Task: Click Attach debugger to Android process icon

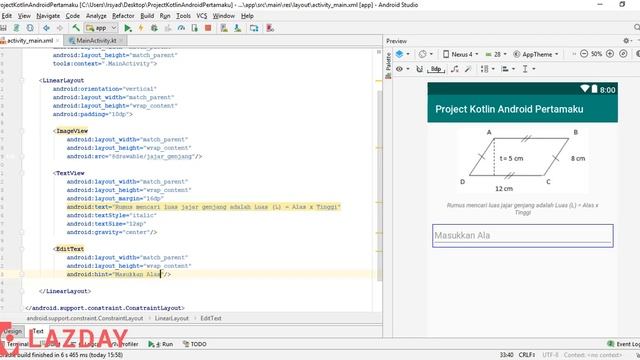Action: click(195, 28)
